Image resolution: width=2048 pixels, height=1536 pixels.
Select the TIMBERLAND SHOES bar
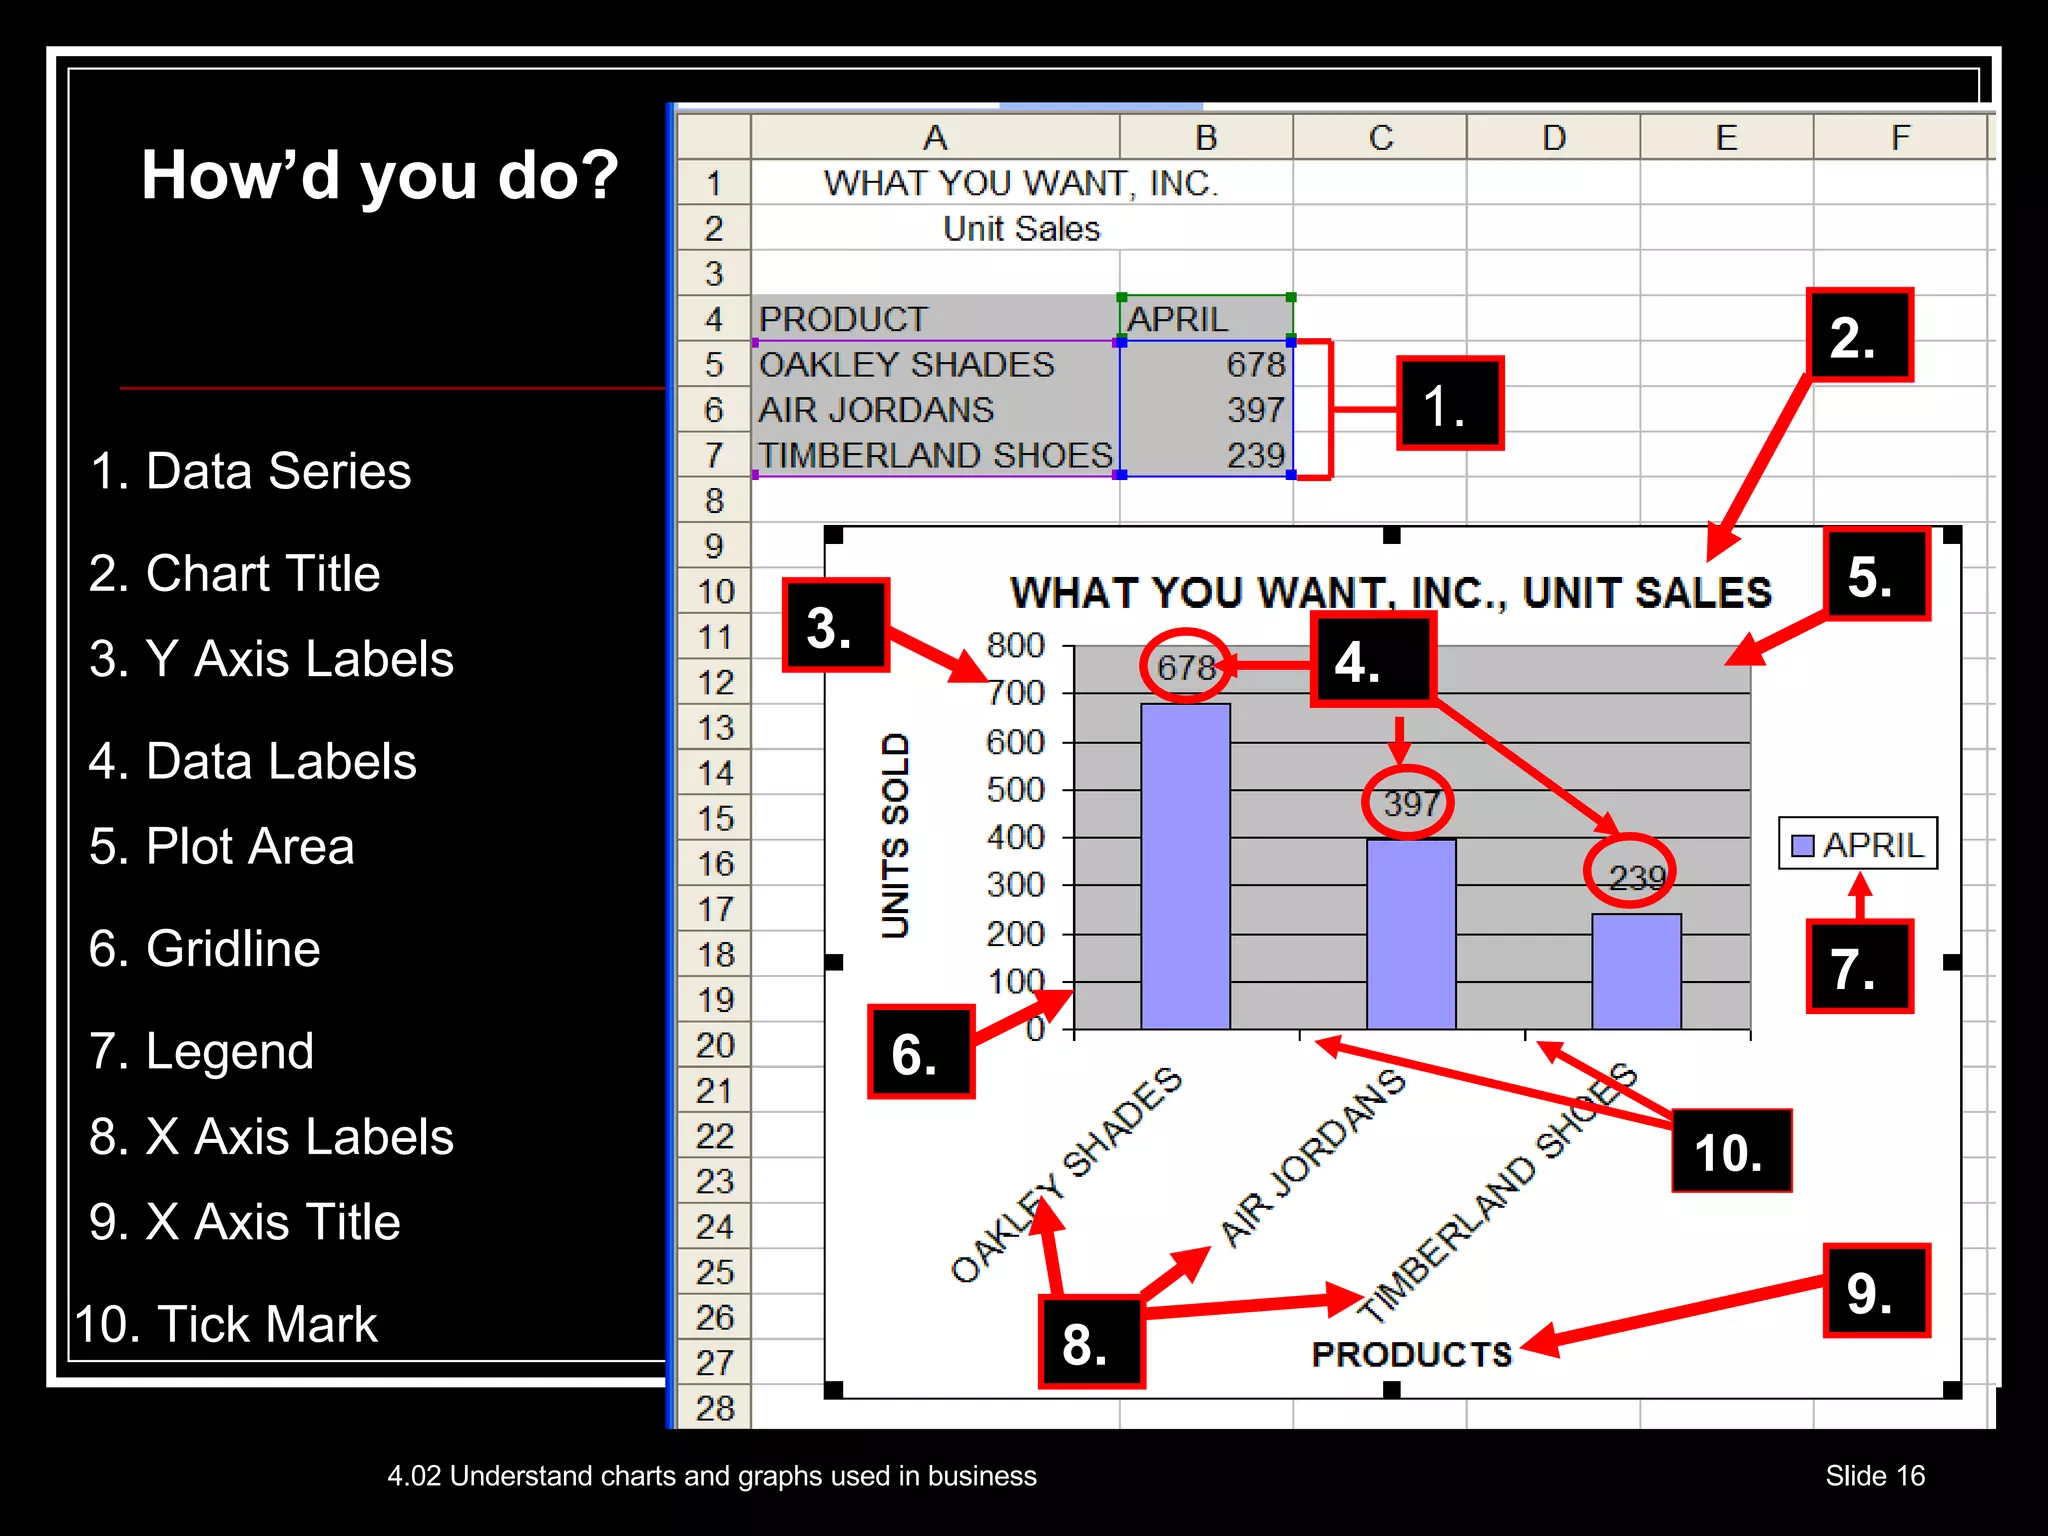click(1636, 971)
